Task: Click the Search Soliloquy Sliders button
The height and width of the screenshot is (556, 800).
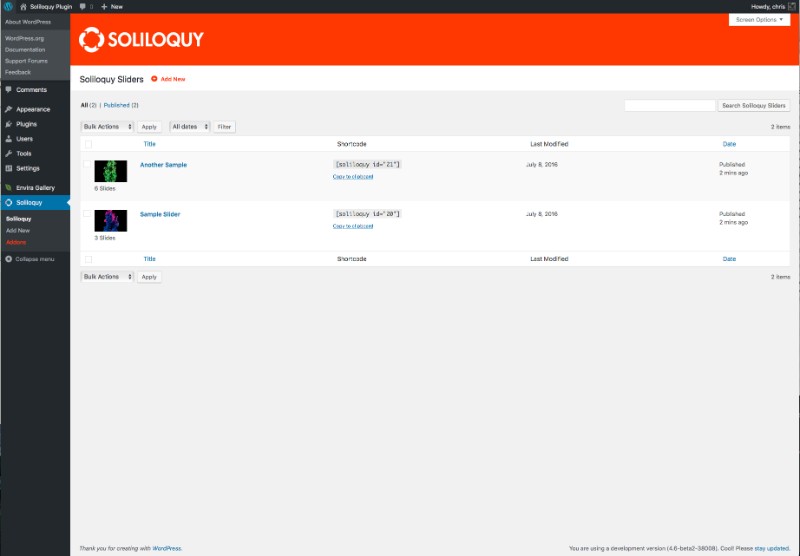Action: pyautogui.click(x=754, y=106)
